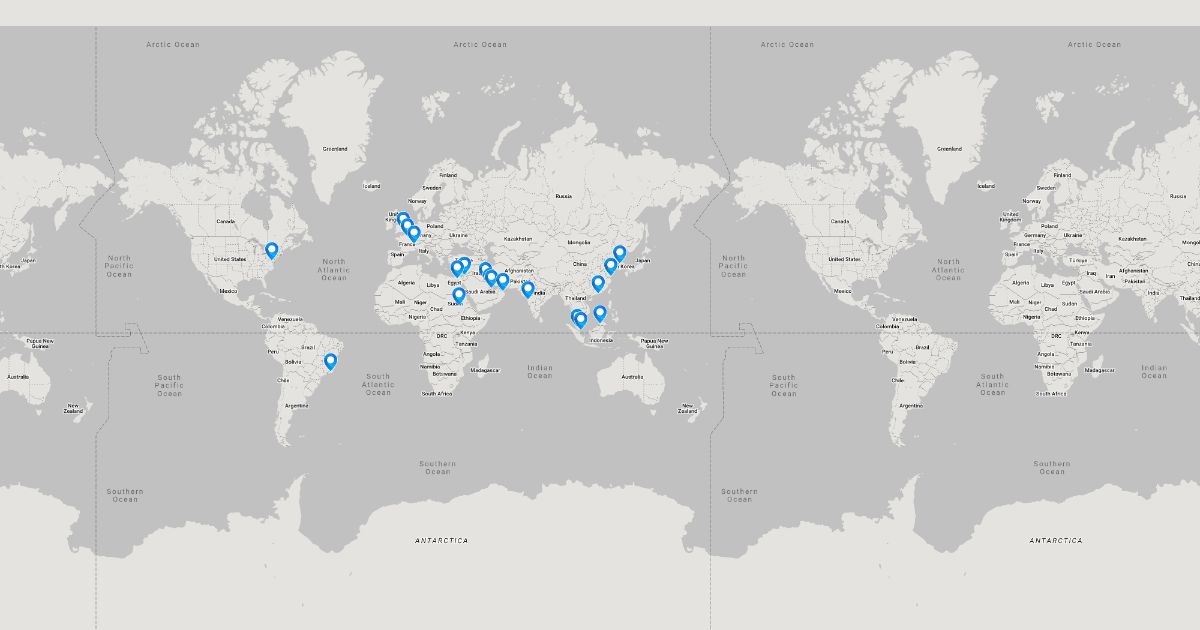Click the Kazakhstan label near the map pins
The image size is (1200, 630).
click(x=518, y=239)
